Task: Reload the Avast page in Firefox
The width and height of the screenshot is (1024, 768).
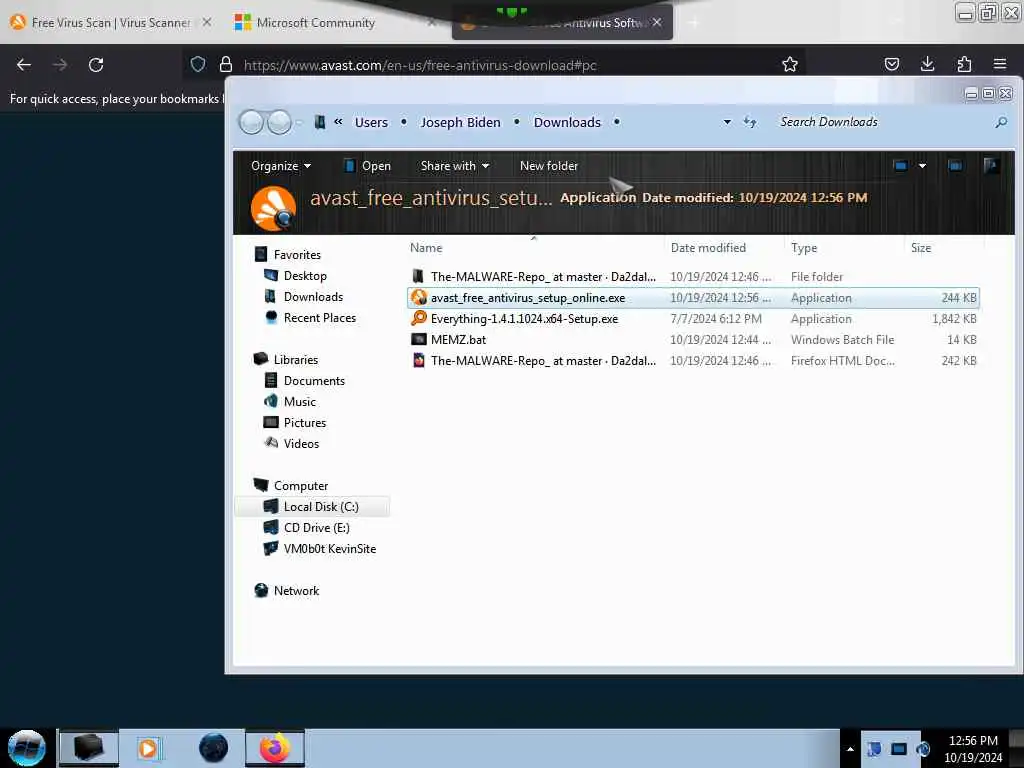Action: 96,65
